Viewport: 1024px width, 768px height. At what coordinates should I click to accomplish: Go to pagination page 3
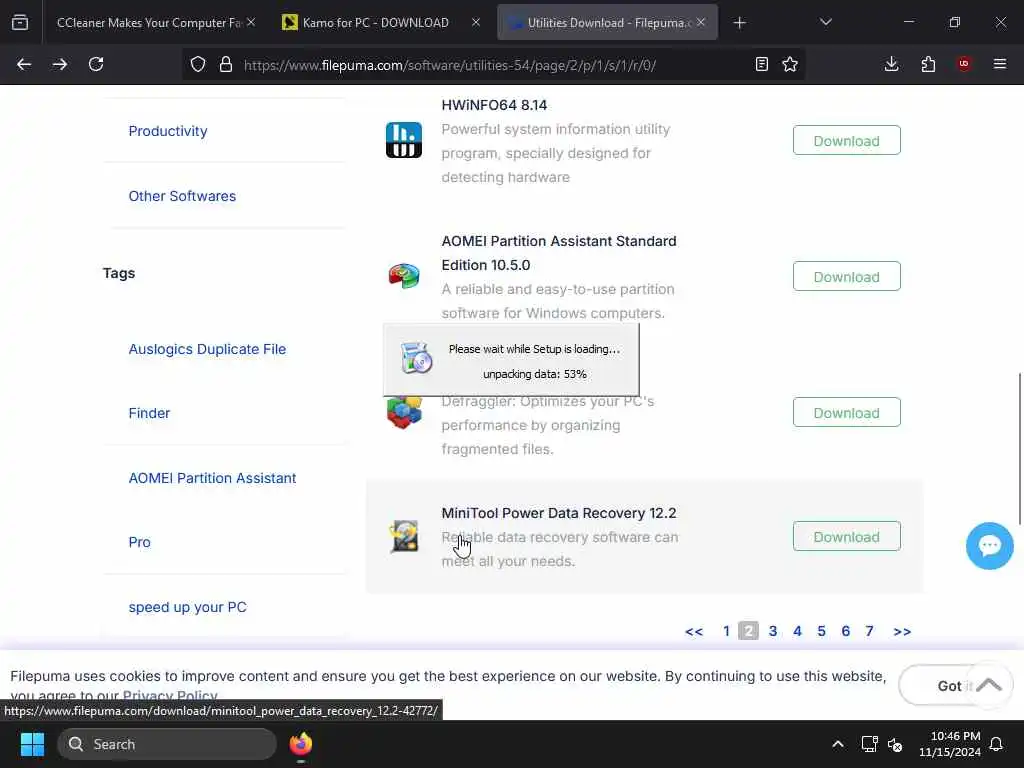773,631
